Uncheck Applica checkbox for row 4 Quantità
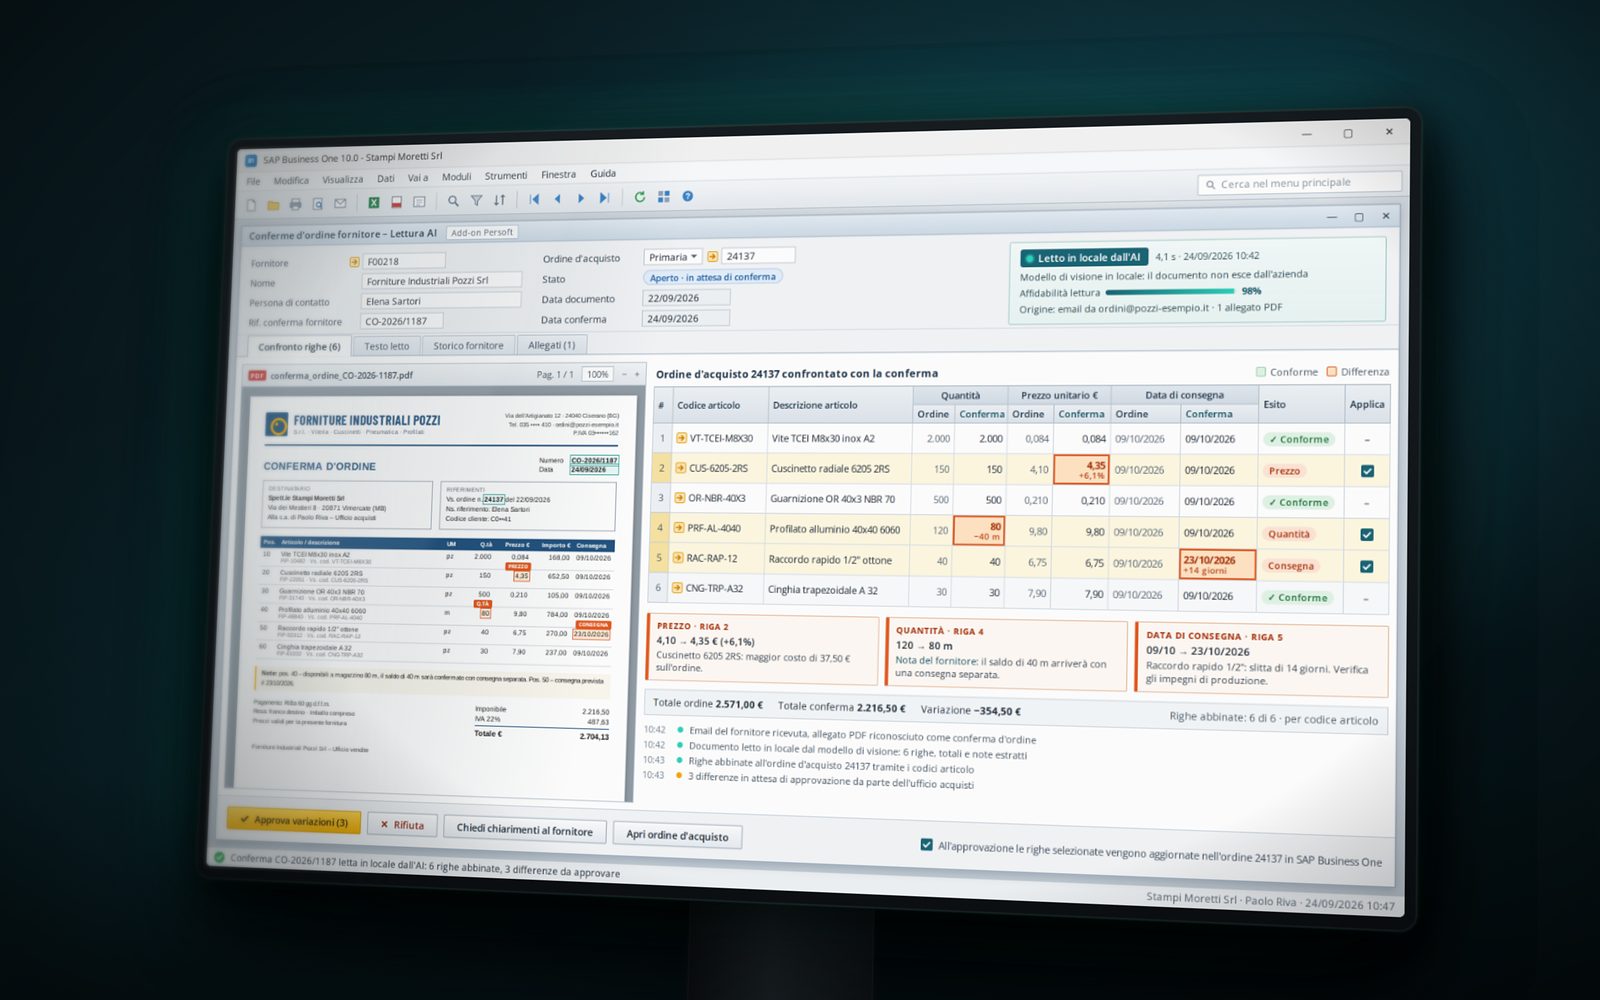This screenshot has height=1000, width=1600. click(1367, 535)
